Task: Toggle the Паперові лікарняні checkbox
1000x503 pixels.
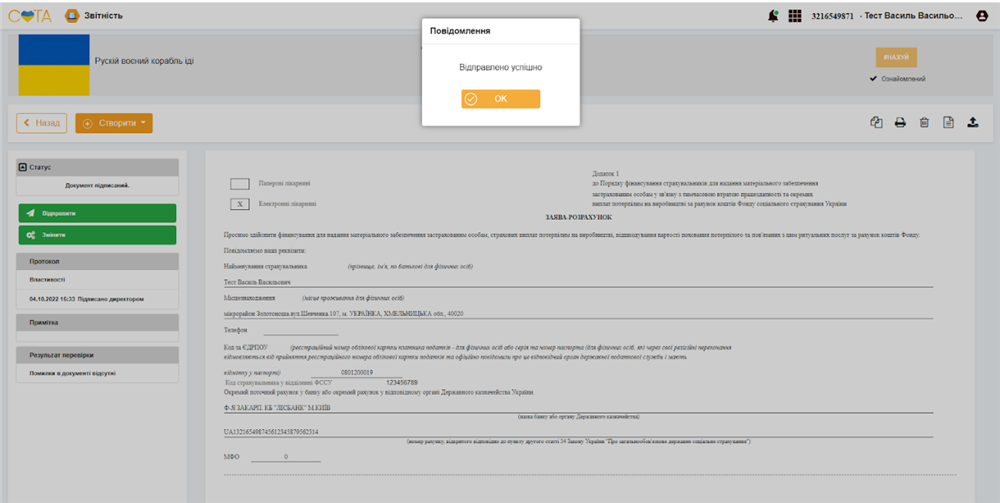Action: 240,184
